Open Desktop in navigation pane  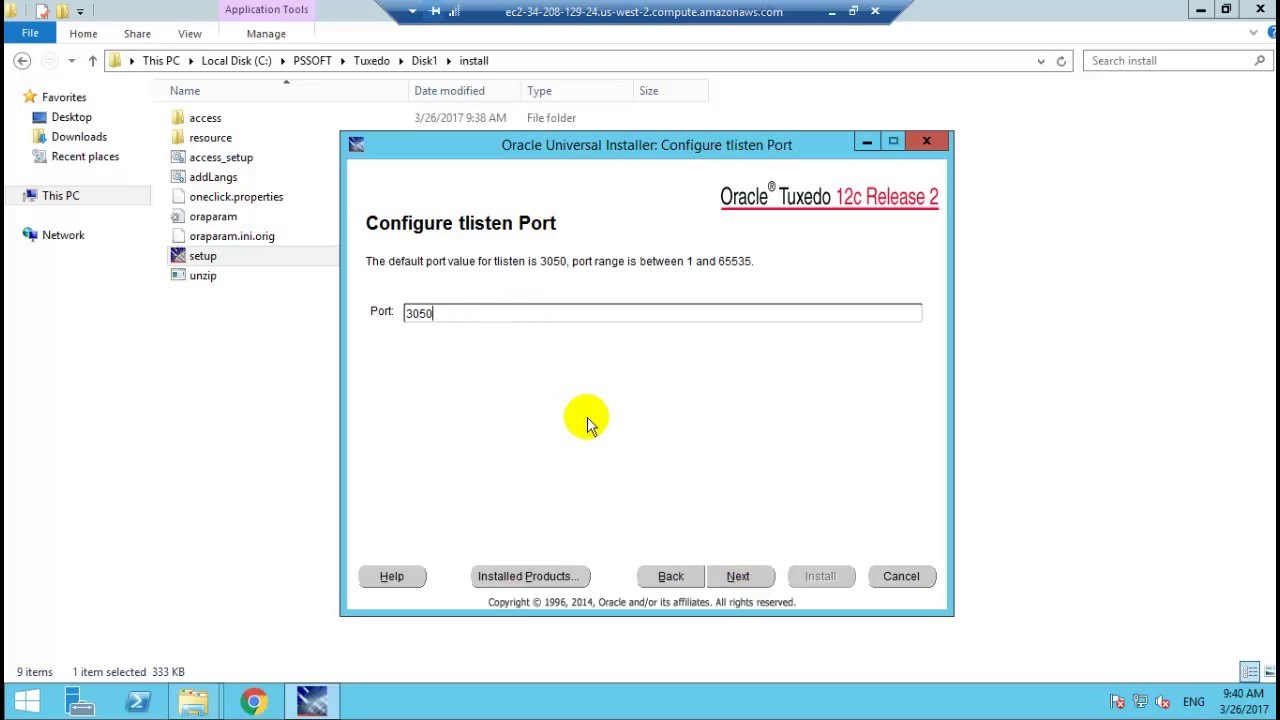point(71,117)
